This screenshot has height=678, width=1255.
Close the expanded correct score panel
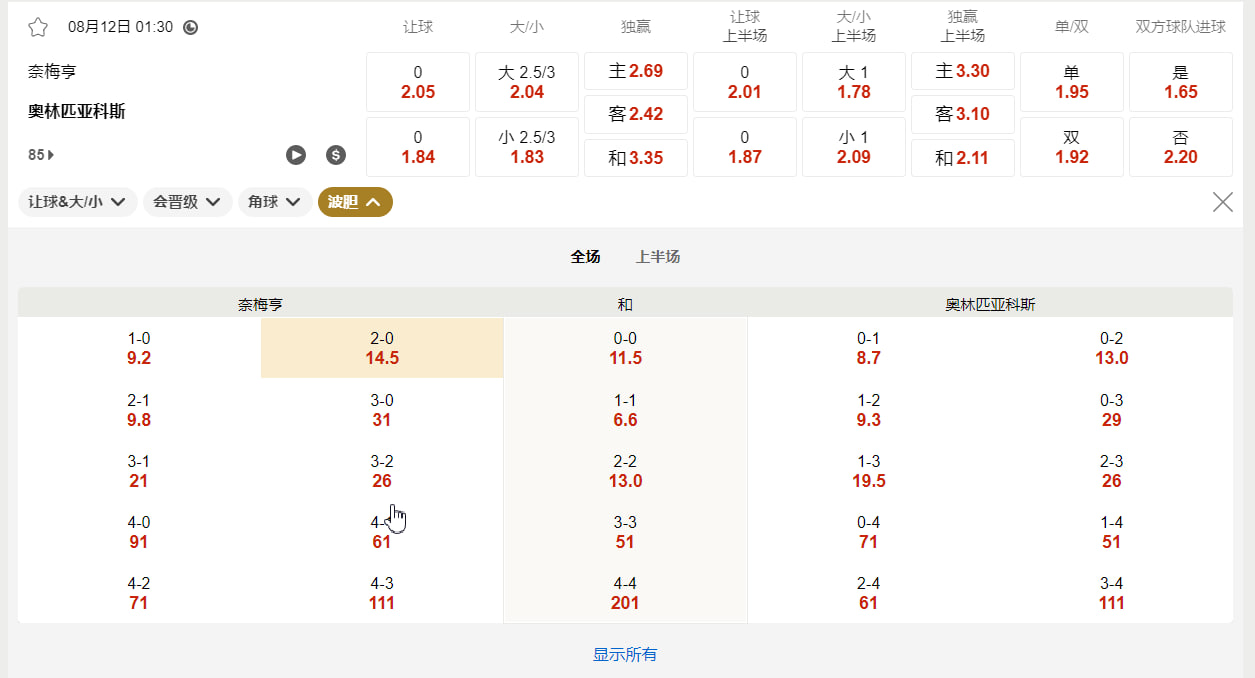1222,202
